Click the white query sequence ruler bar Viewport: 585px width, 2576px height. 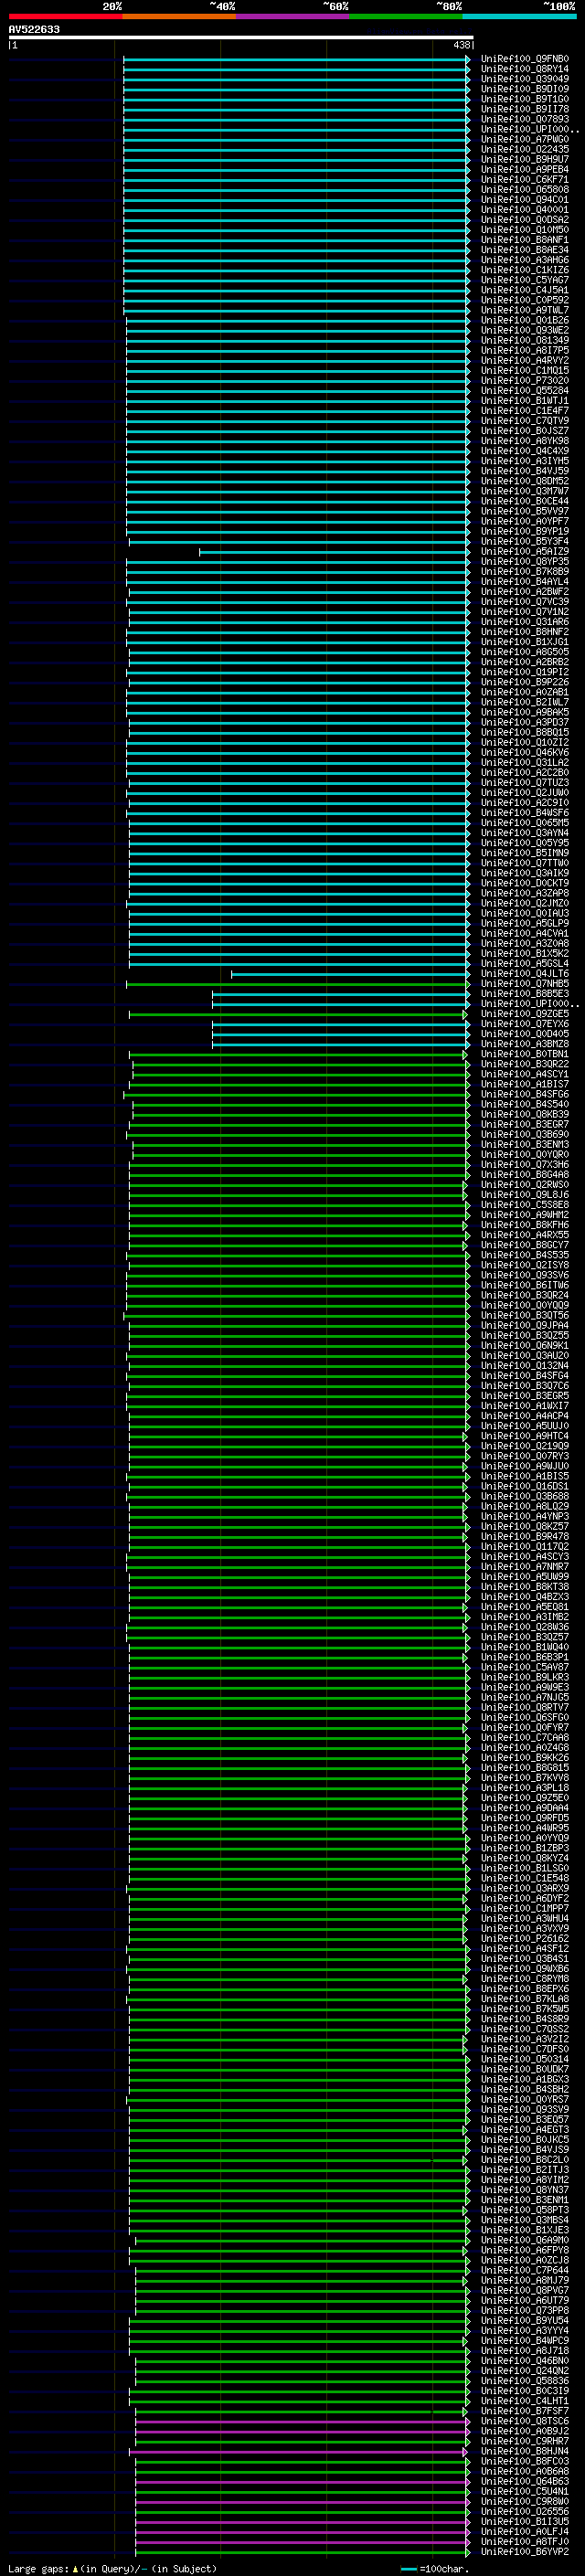click(241, 38)
